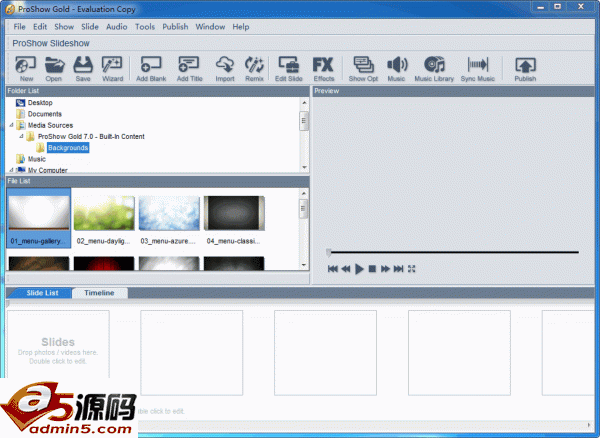
Task: Open the Slide menu
Action: click(90, 27)
